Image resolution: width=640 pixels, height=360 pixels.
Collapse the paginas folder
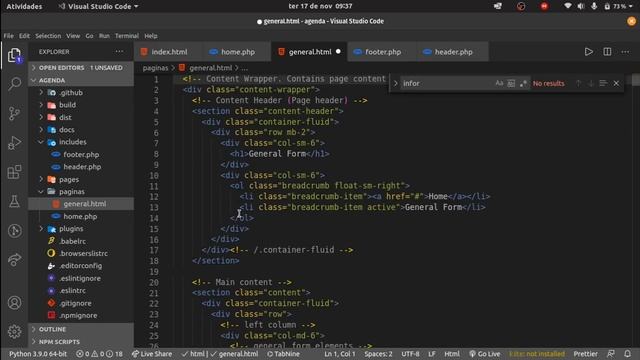pos(81,191)
